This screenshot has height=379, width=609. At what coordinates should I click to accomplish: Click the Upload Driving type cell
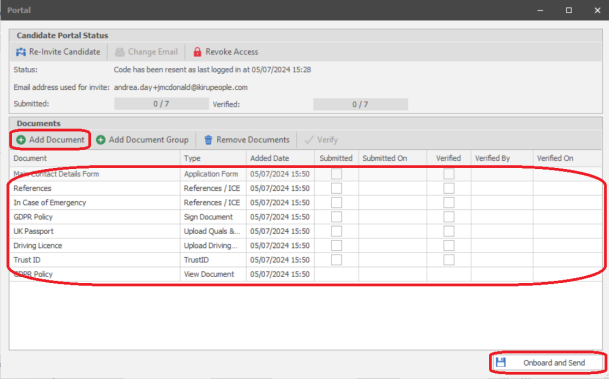tap(213, 246)
